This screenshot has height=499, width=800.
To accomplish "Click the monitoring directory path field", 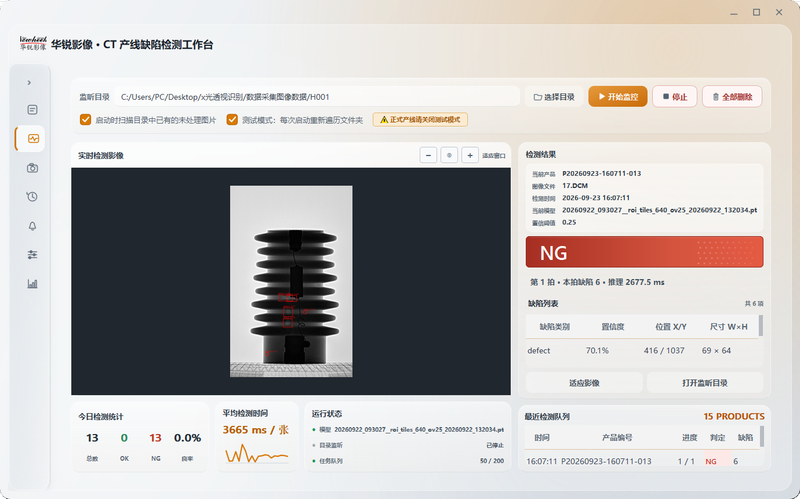I will pyautogui.click(x=316, y=97).
